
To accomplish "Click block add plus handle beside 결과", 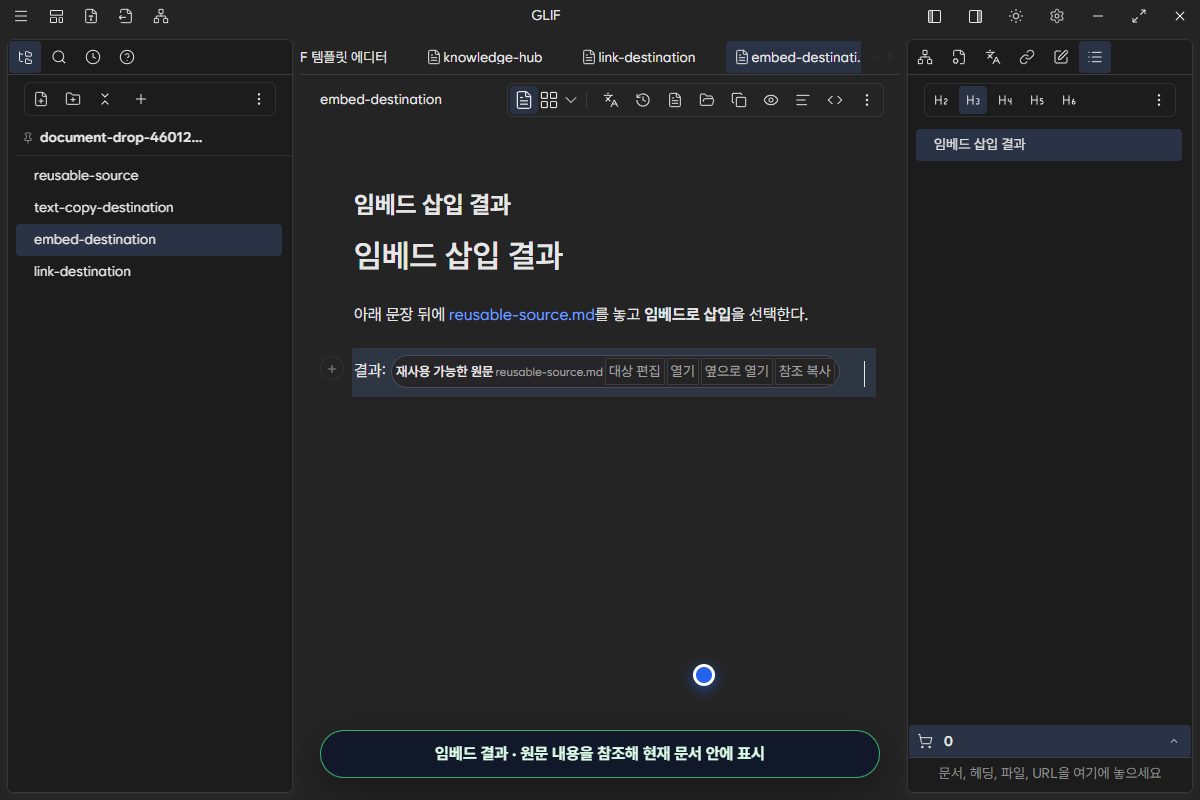I will pyautogui.click(x=332, y=369).
